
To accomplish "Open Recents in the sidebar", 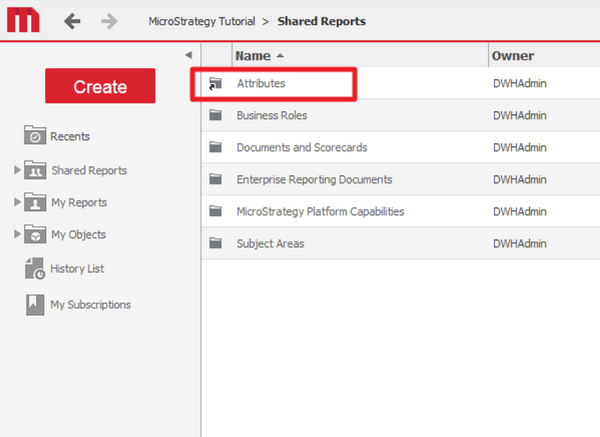I will tap(70, 136).
